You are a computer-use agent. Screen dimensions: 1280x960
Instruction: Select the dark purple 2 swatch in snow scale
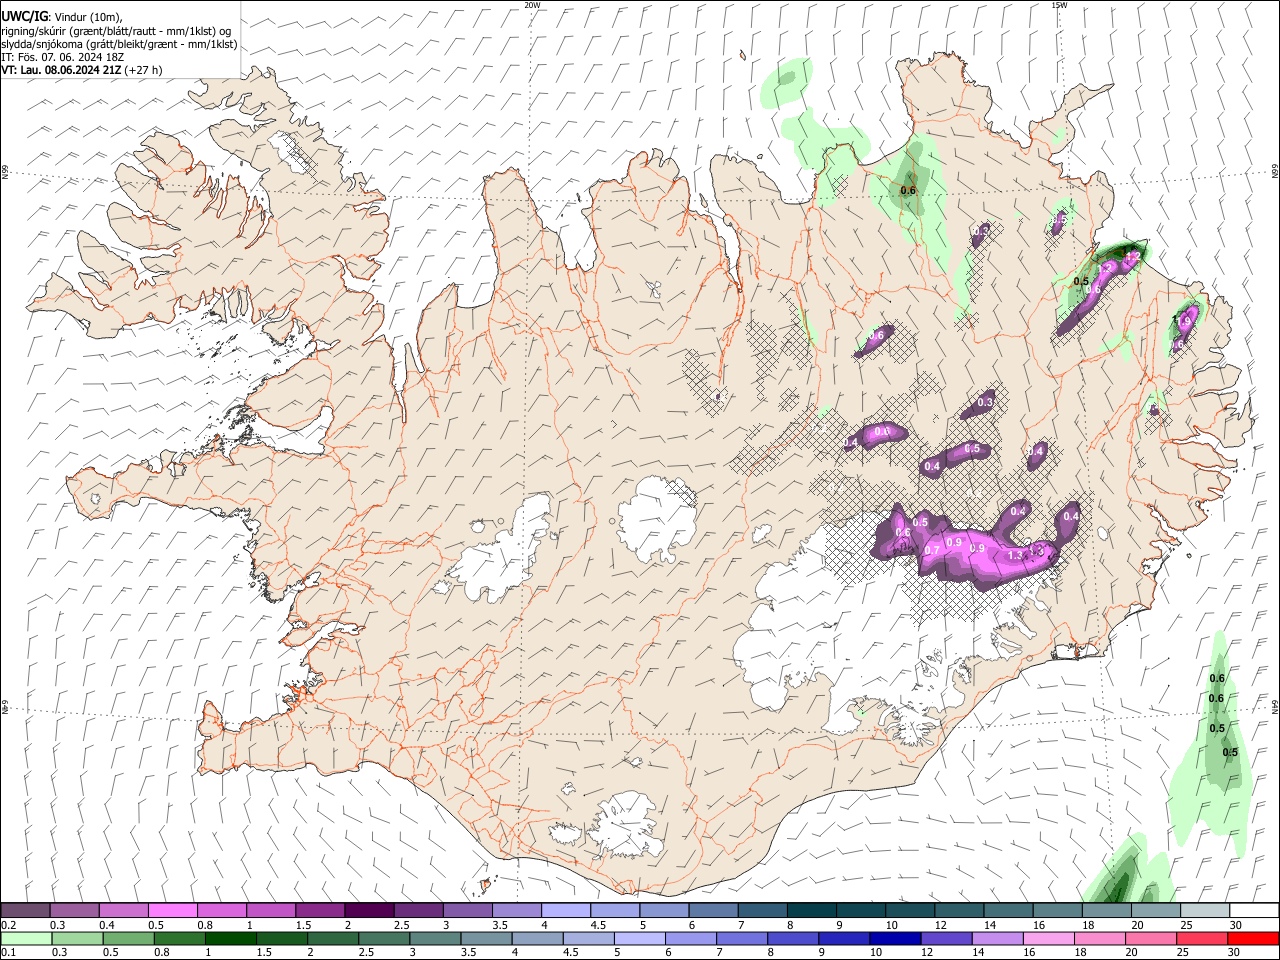[x=368, y=910]
